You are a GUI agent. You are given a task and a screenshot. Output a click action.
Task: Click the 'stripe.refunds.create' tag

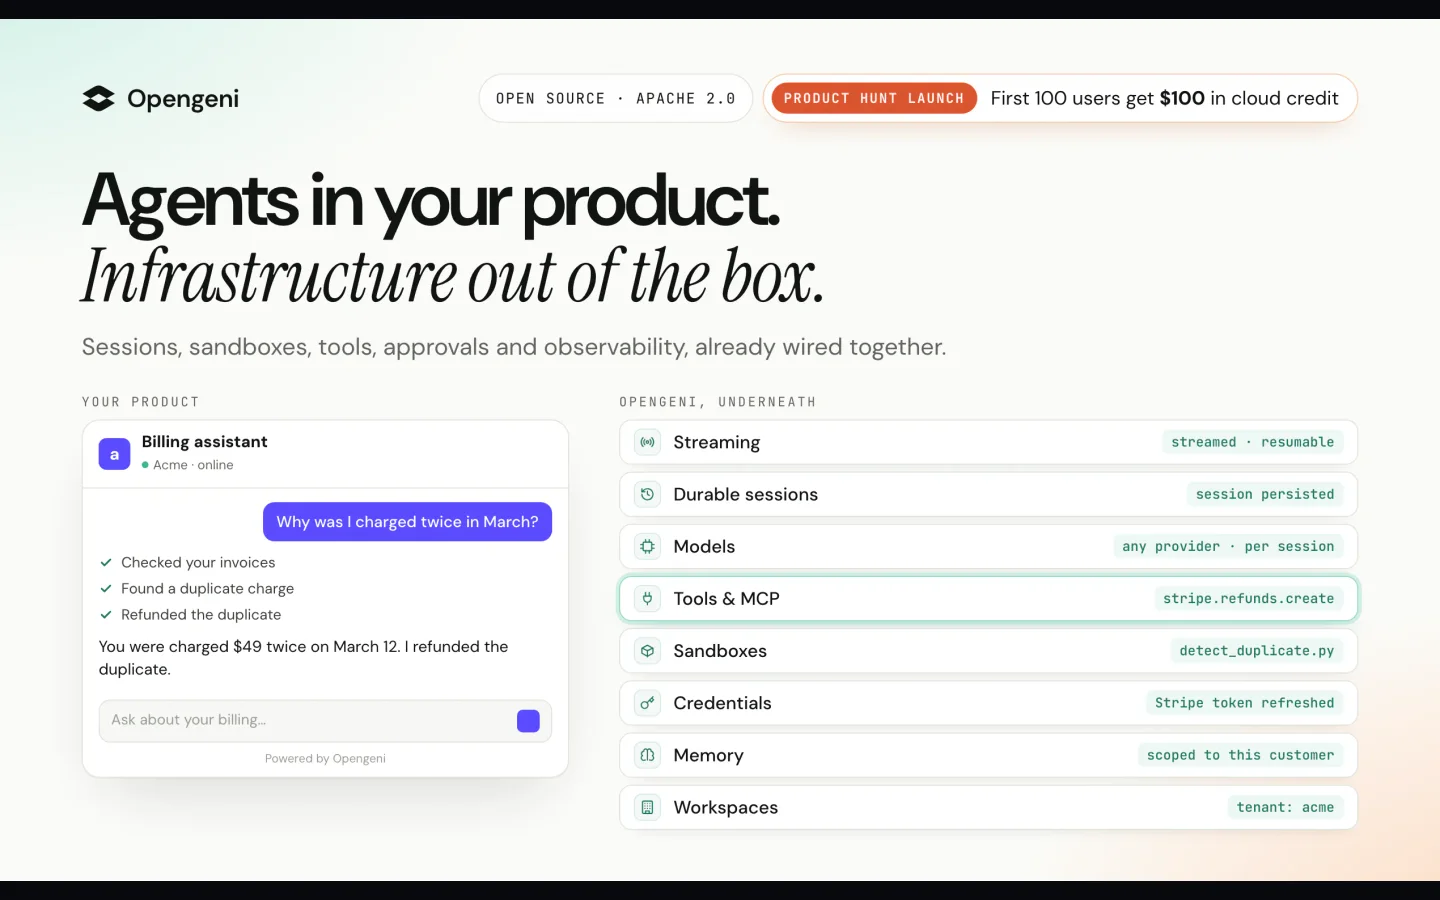(x=1248, y=598)
